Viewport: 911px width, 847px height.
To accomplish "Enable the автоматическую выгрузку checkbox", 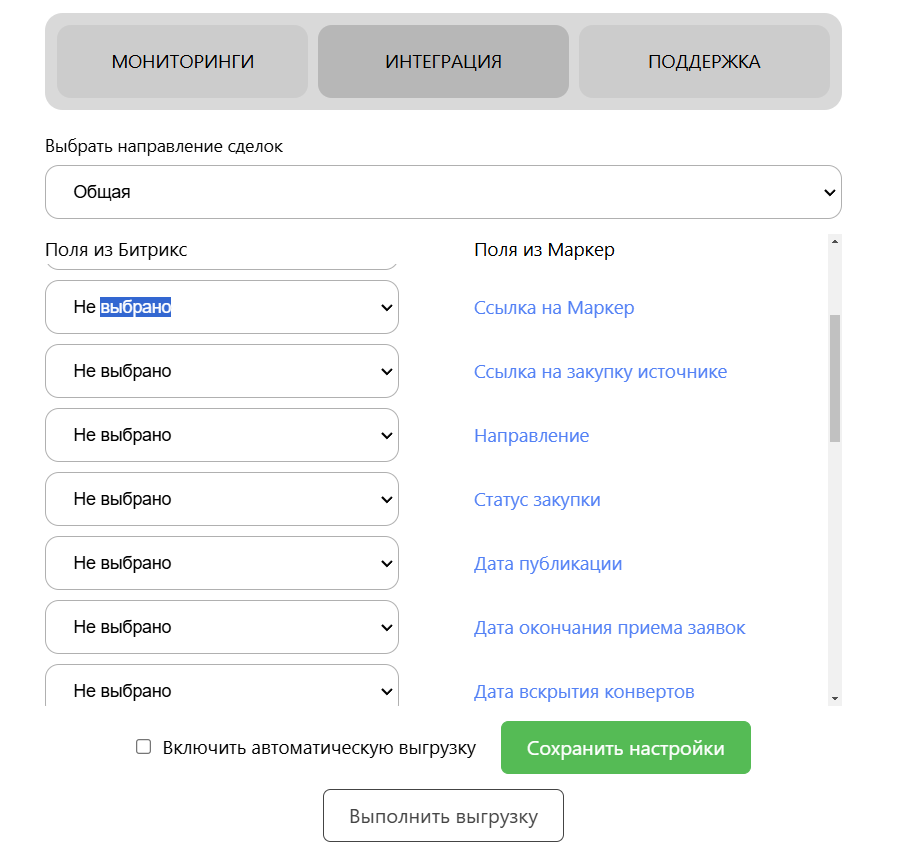I will 144,747.
